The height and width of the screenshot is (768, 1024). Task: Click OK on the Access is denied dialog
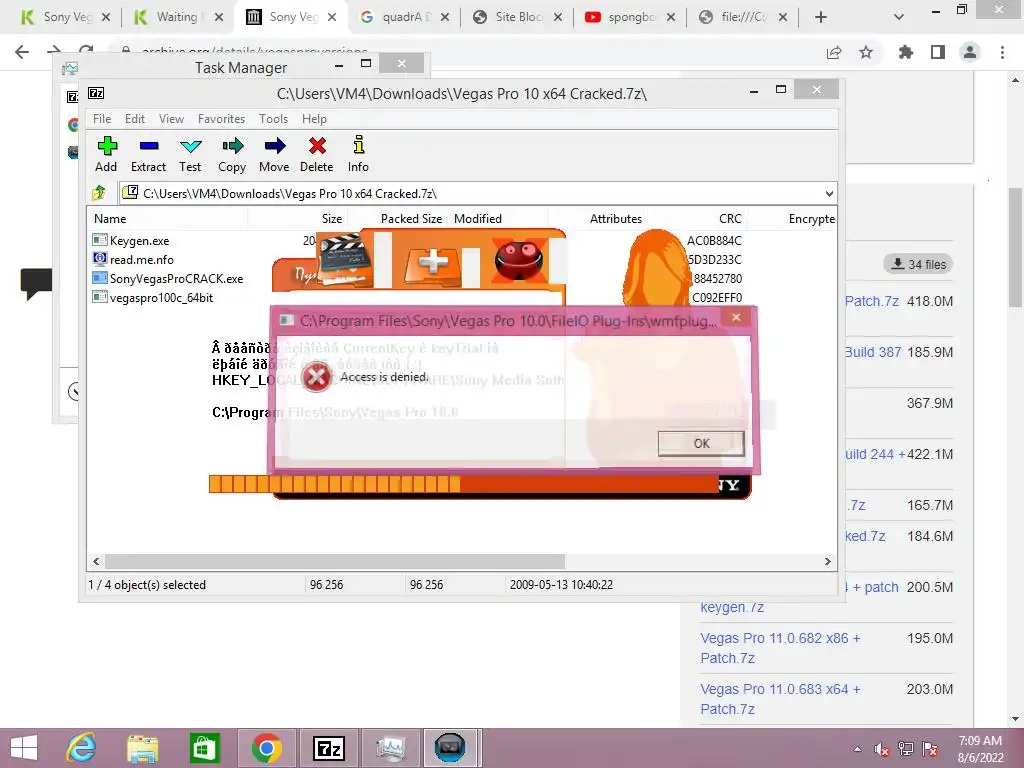pyautogui.click(x=701, y=443)
